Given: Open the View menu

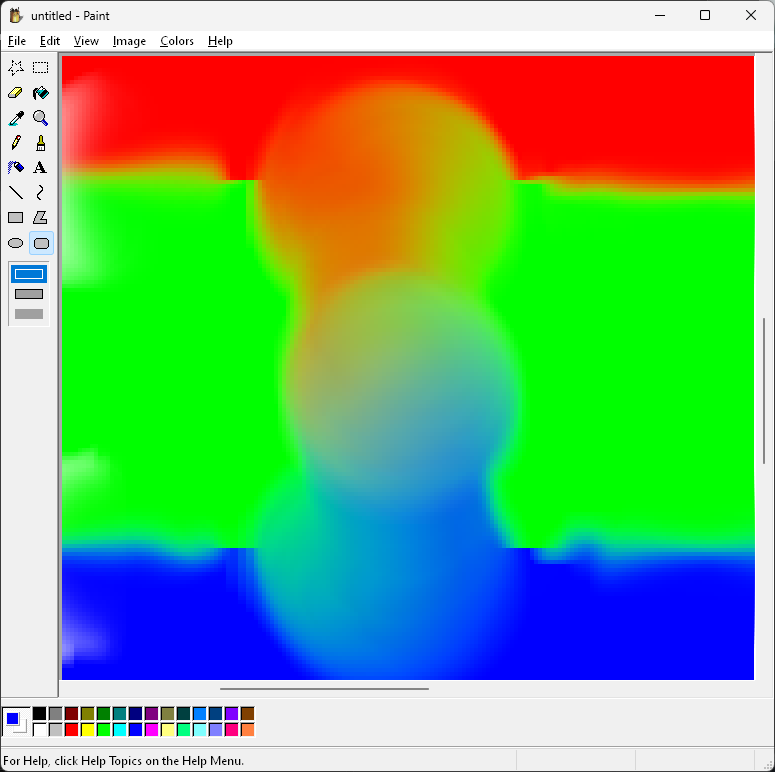Looking at the screenshot, I should point(86,41).
